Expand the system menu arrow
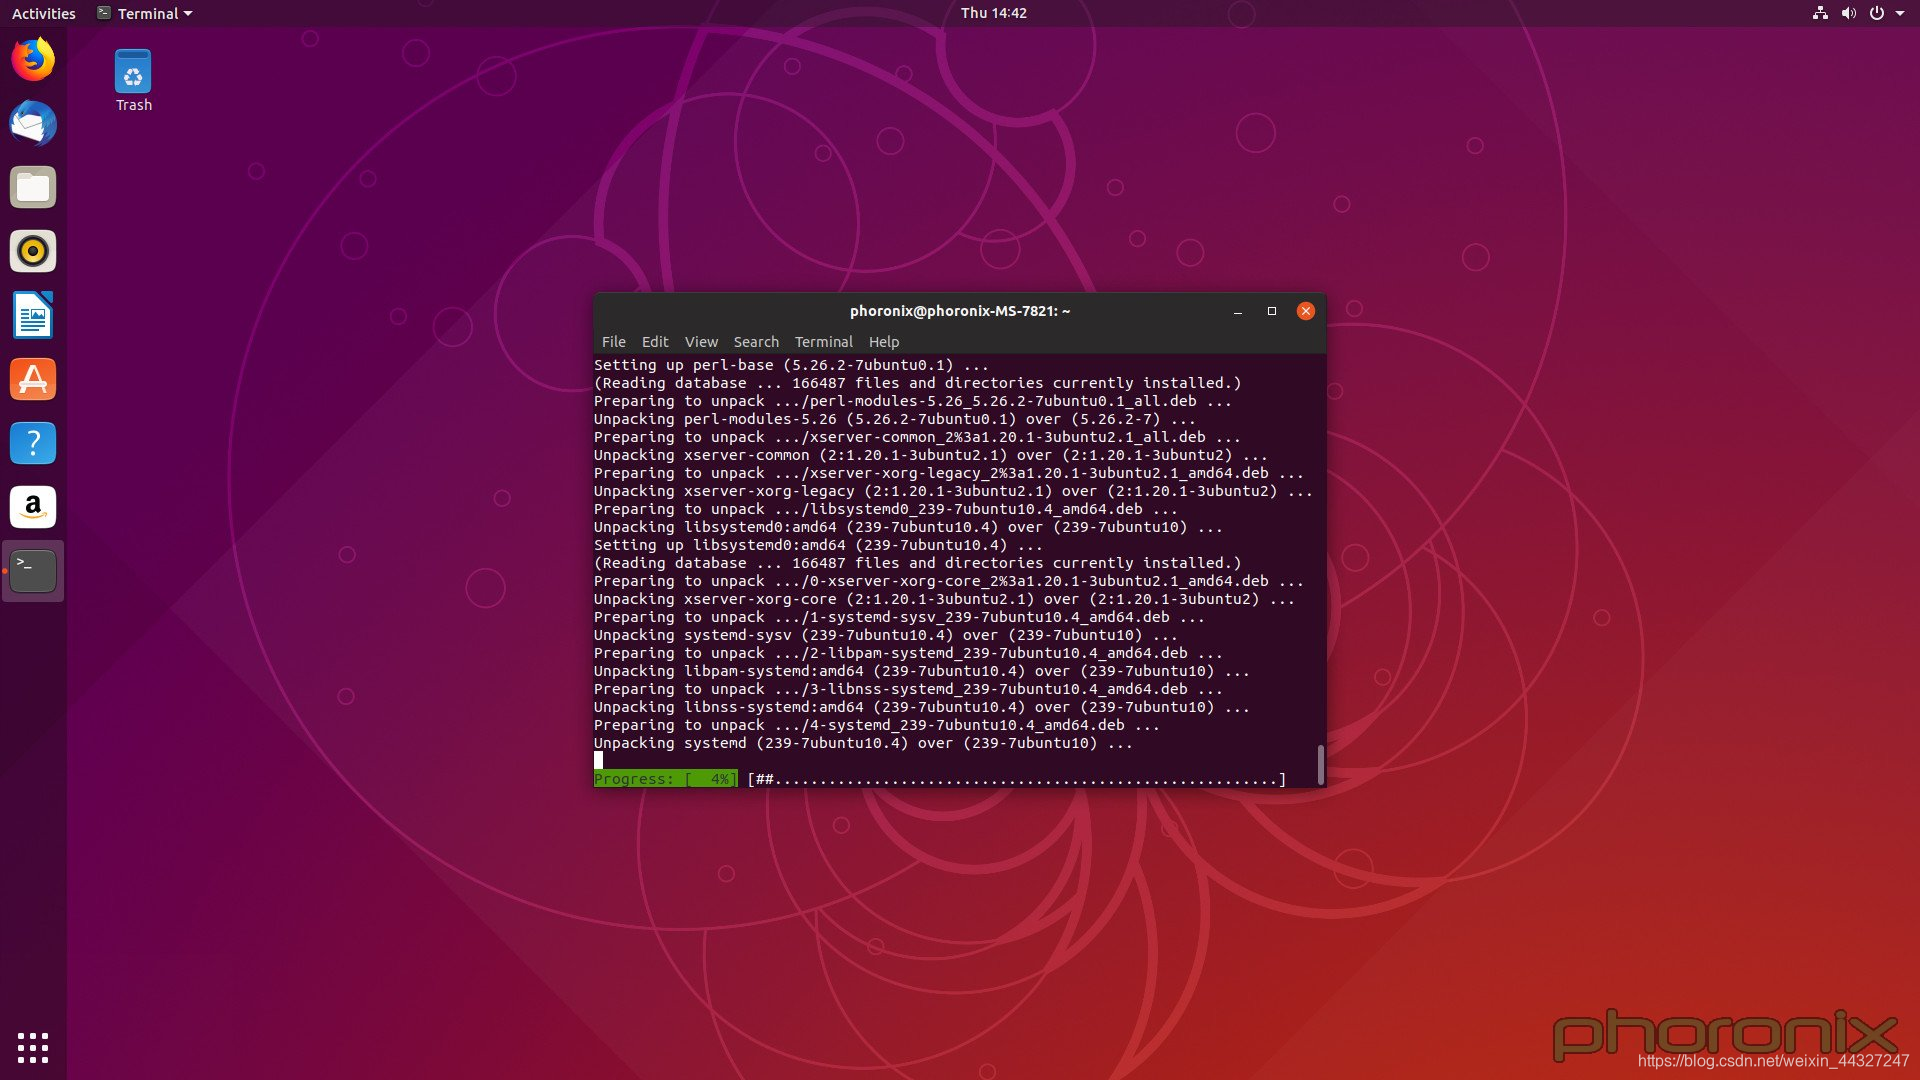This screenshot has width=1920, height=1080. pos(1900,13)
